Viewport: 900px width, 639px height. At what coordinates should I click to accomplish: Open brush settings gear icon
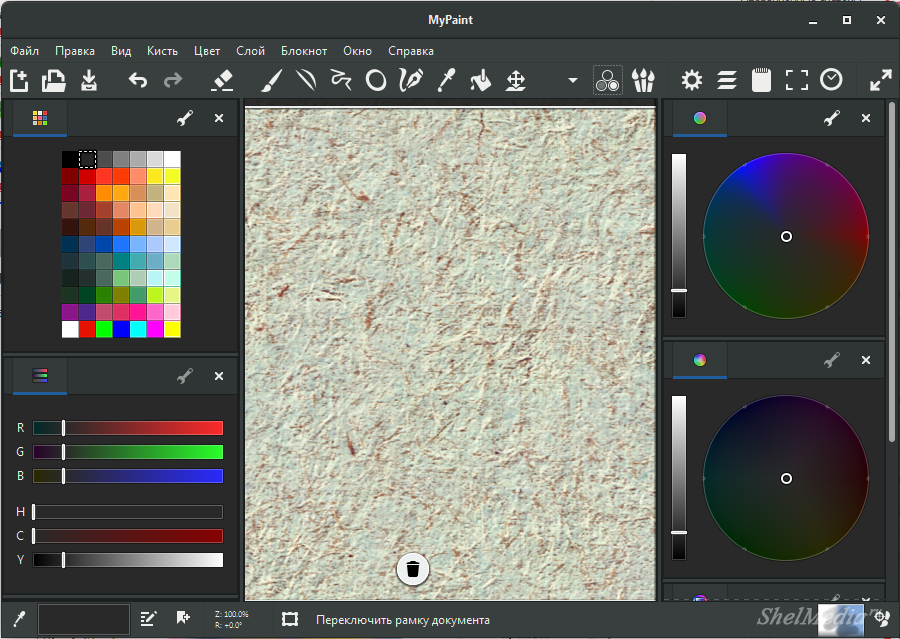pyautogui.click(x=692, y=80)
